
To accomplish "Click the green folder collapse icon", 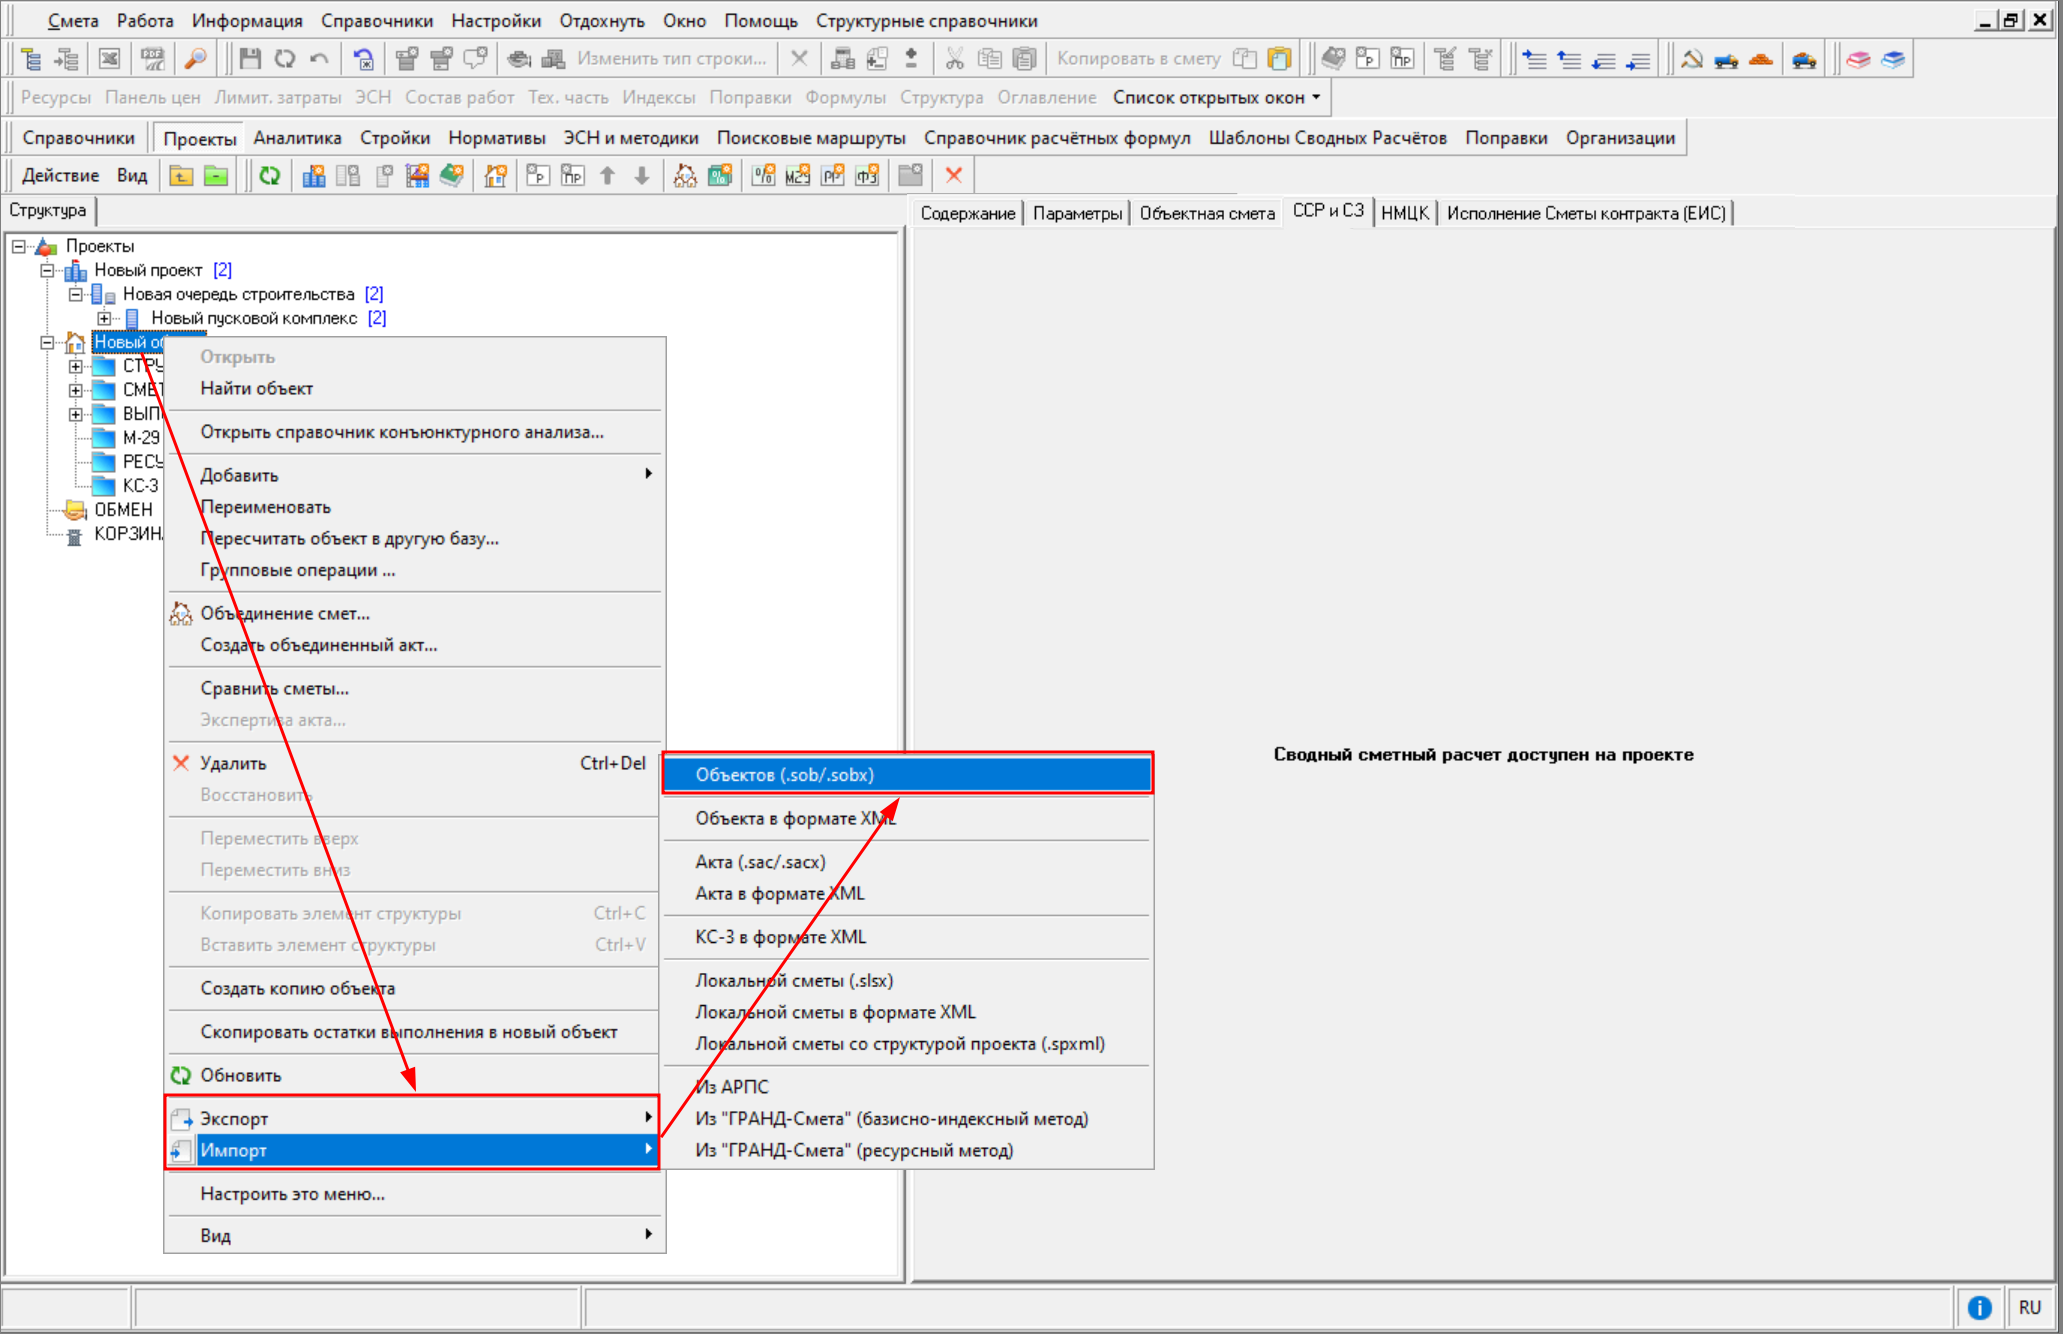I will [x=216, y=176].
